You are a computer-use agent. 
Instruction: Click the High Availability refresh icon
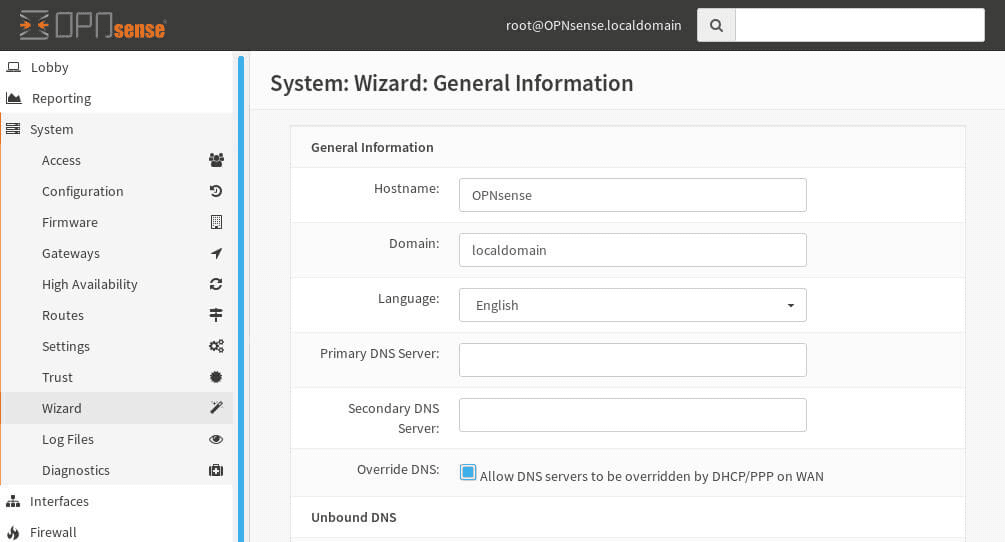pos(216,284)
